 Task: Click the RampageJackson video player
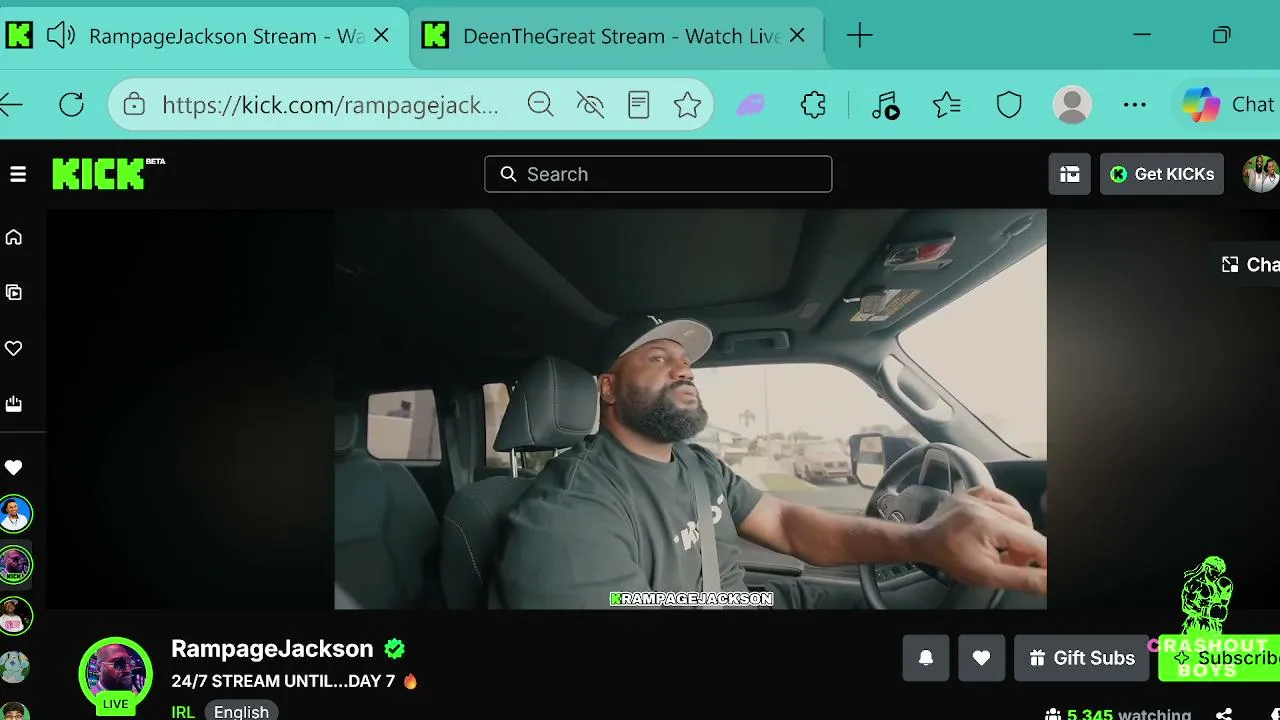point(690,409)
